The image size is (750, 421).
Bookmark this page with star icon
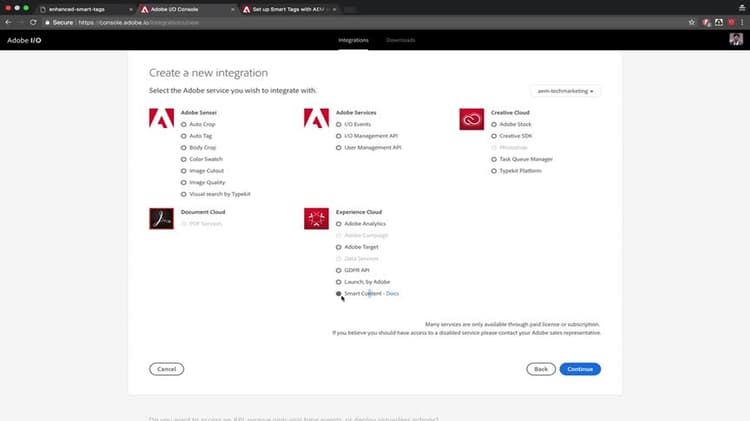(x=692, y=22)
